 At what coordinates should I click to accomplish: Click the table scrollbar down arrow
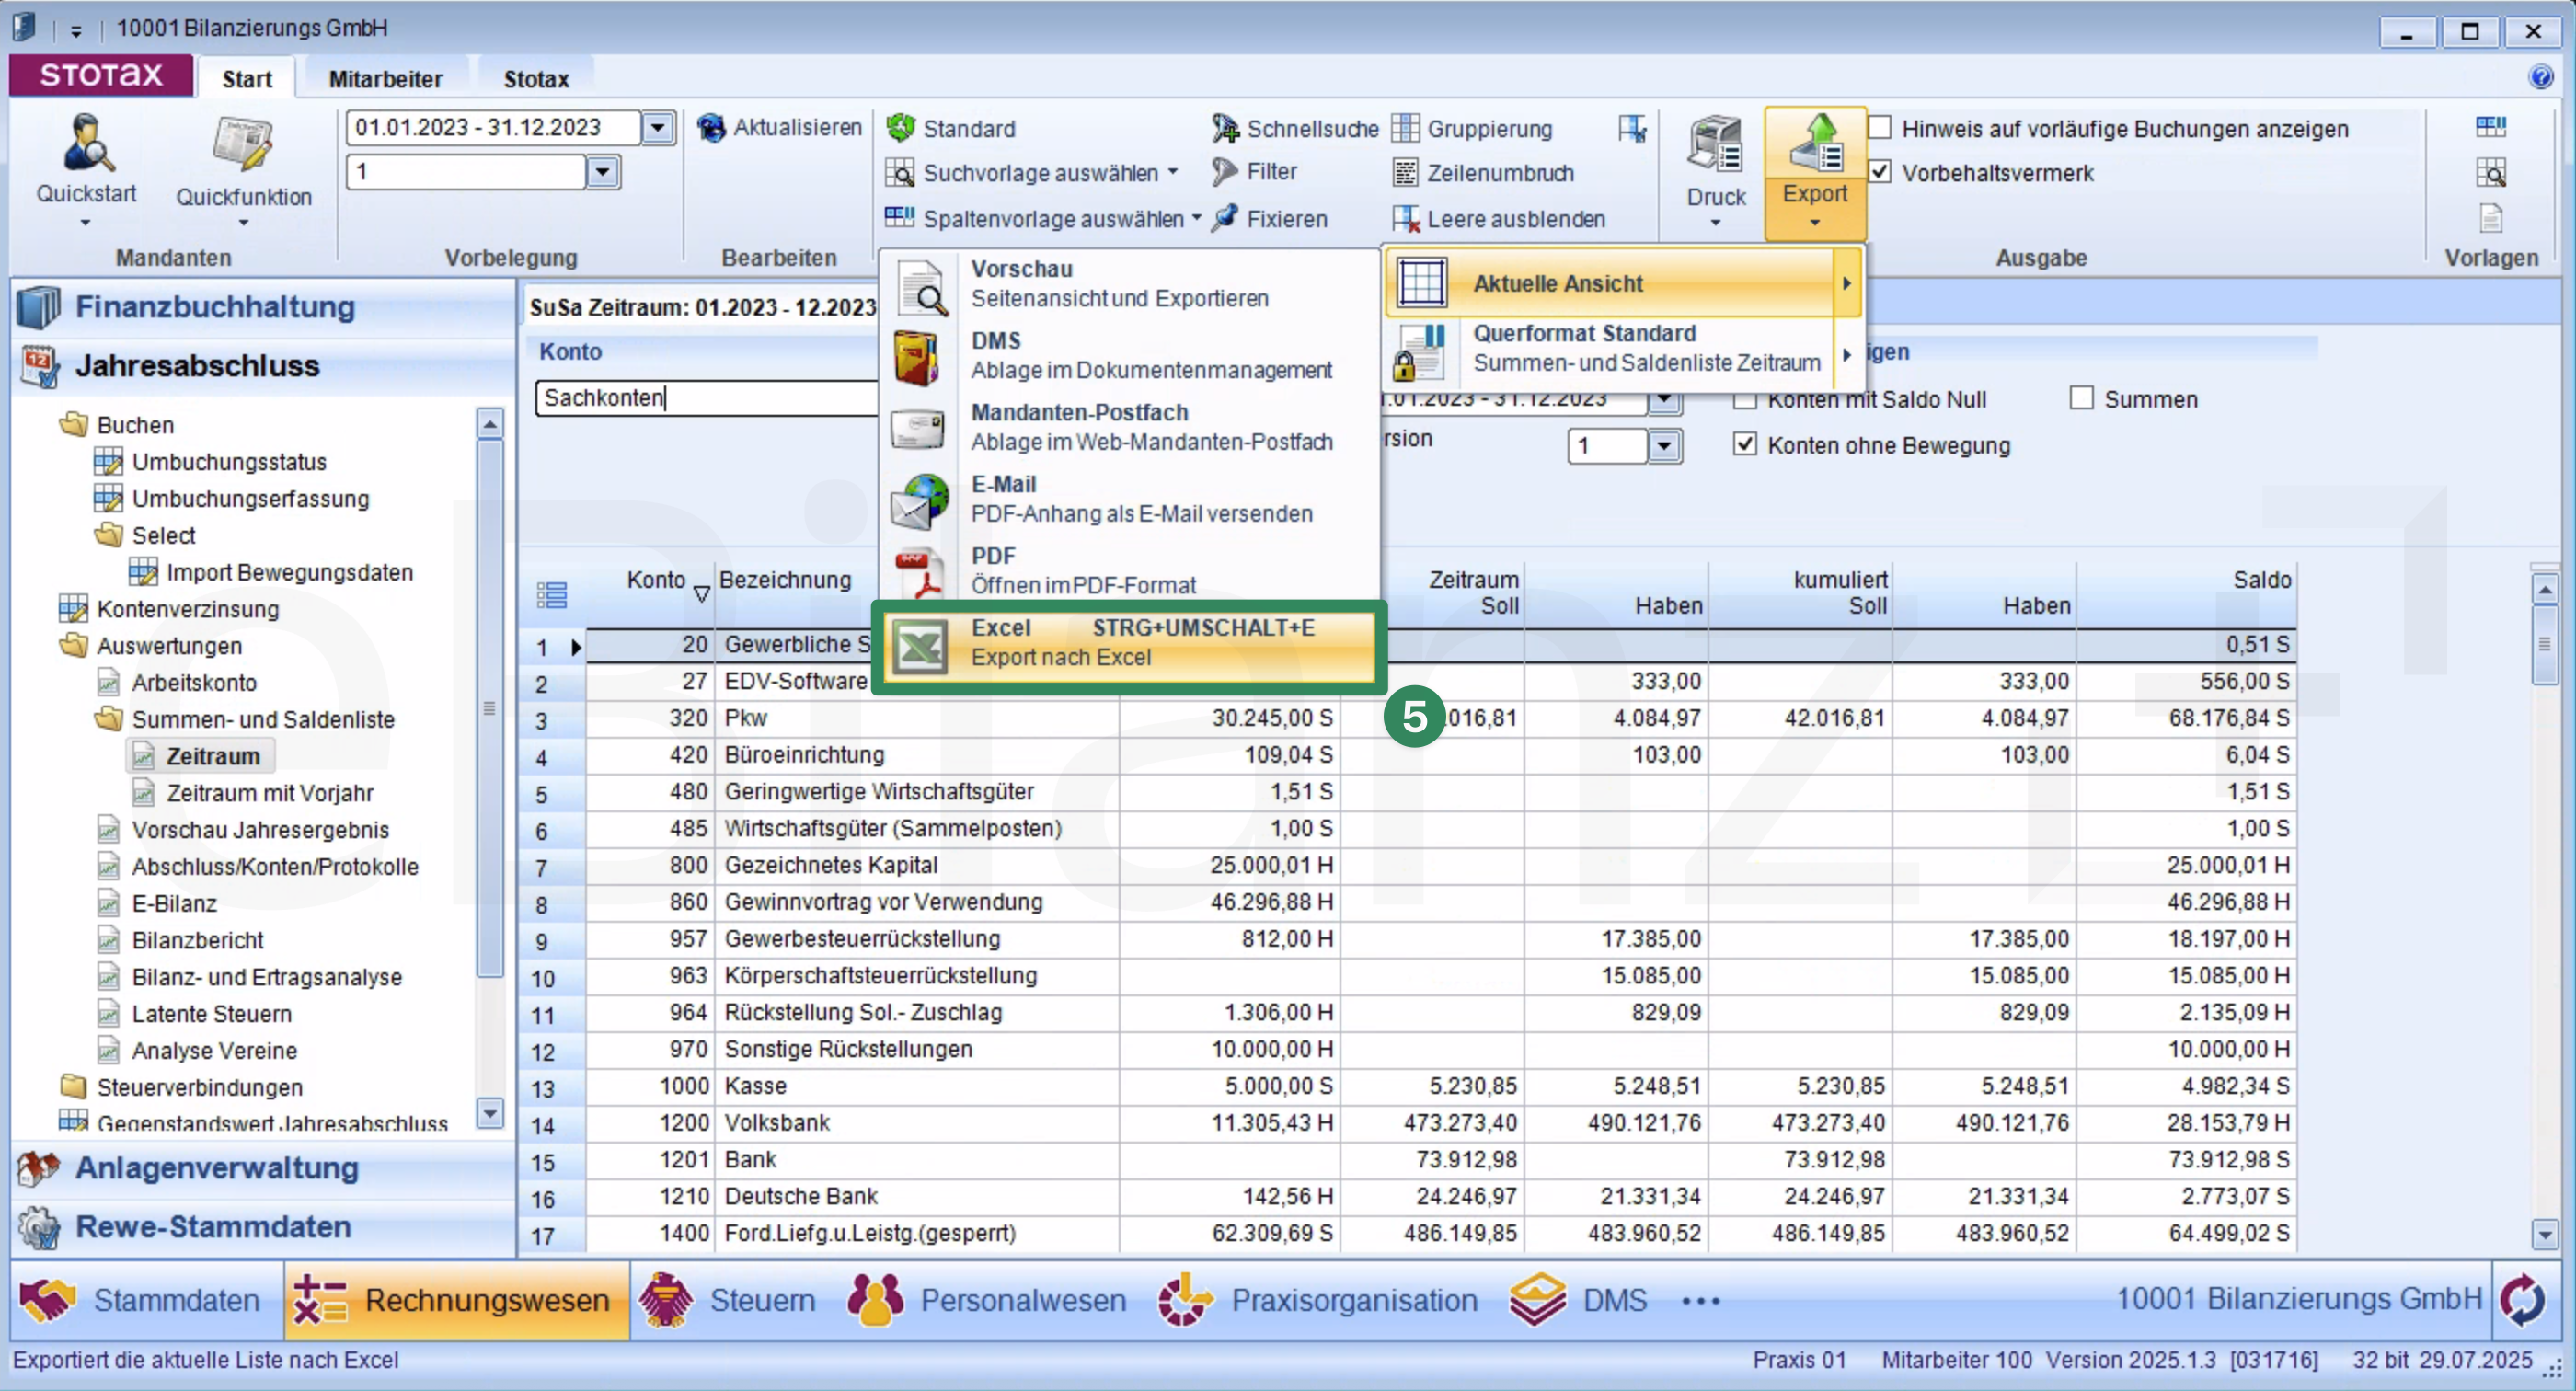coord(2545,1234)
